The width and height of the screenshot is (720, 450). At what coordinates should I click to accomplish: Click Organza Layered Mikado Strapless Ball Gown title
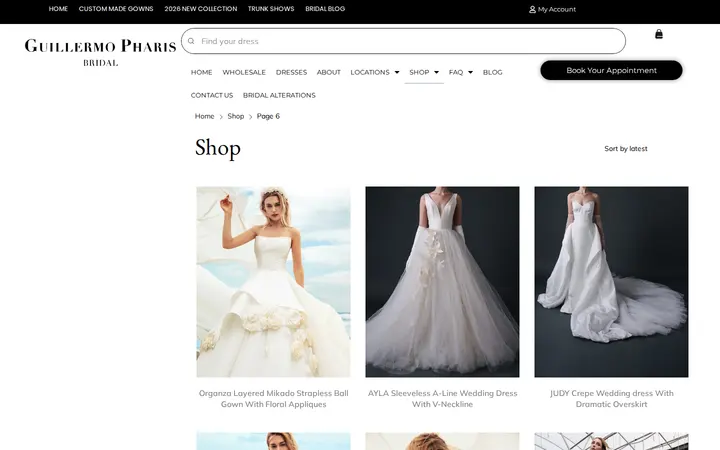pos(273,399)
